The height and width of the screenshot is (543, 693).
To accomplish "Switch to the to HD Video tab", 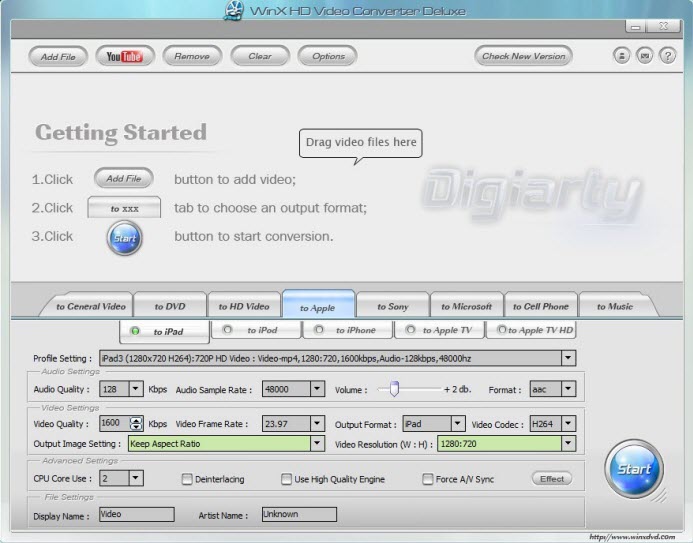I will pos(244,306).
